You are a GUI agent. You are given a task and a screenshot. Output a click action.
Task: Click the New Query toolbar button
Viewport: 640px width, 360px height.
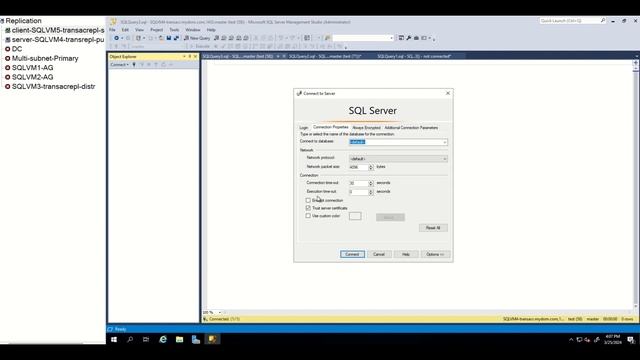197,38
